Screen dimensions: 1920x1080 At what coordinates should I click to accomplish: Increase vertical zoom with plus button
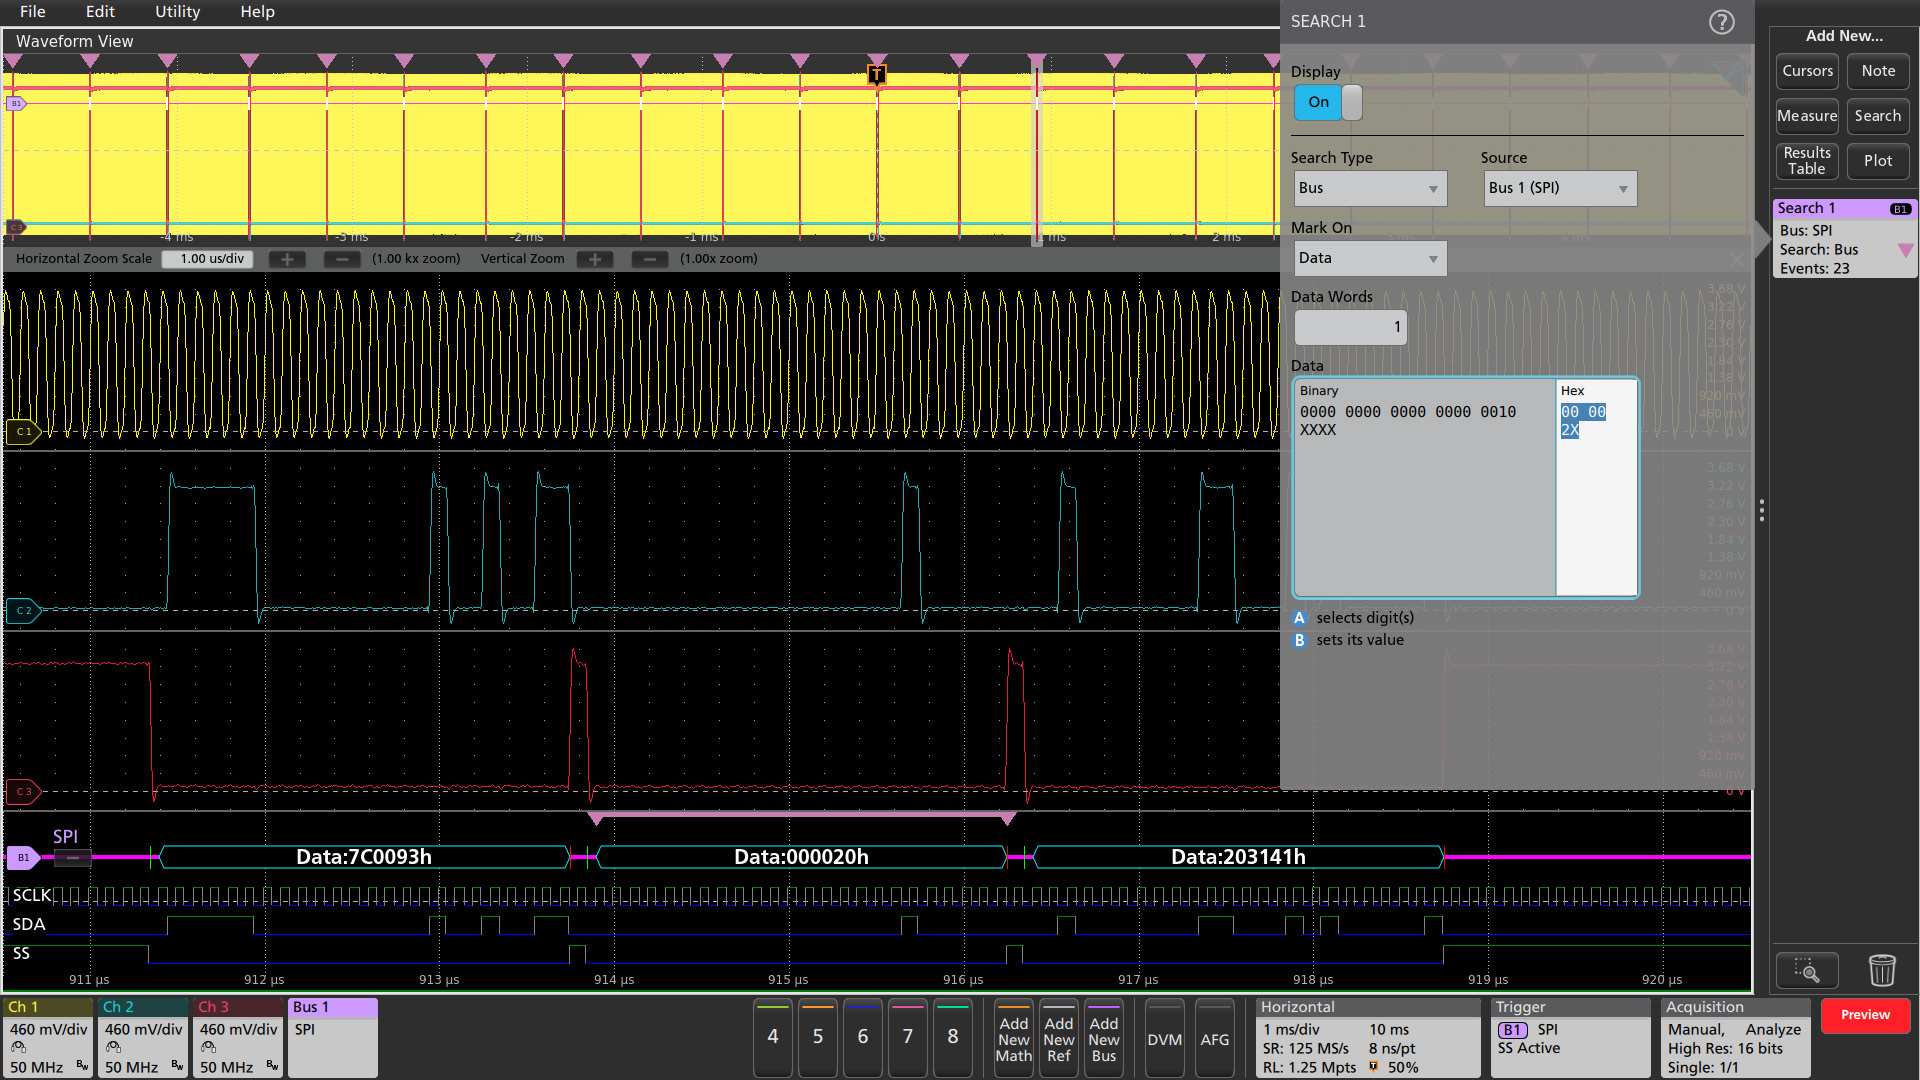pyautogui.click(x=595, y=259)
